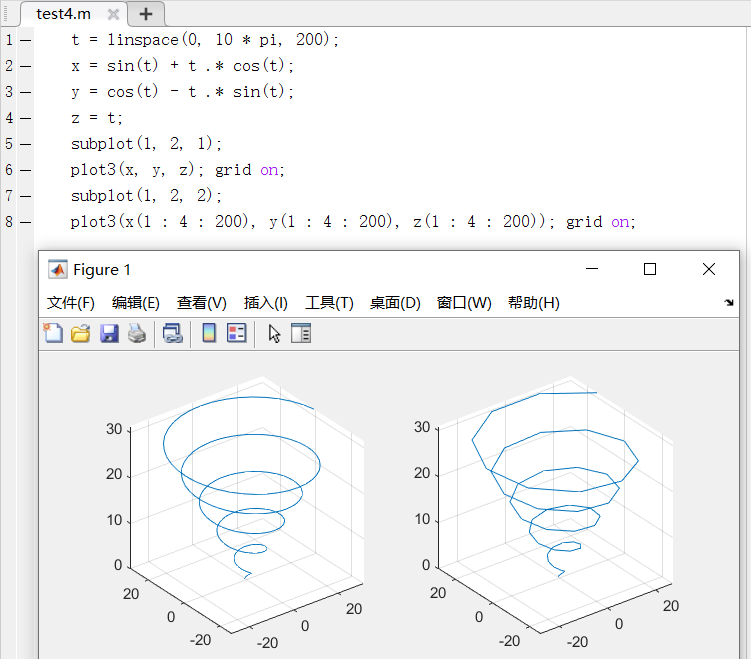This screenshot has width=751, height=659.
Task: Set breakpoint dash on line 1
Action: 26,40
